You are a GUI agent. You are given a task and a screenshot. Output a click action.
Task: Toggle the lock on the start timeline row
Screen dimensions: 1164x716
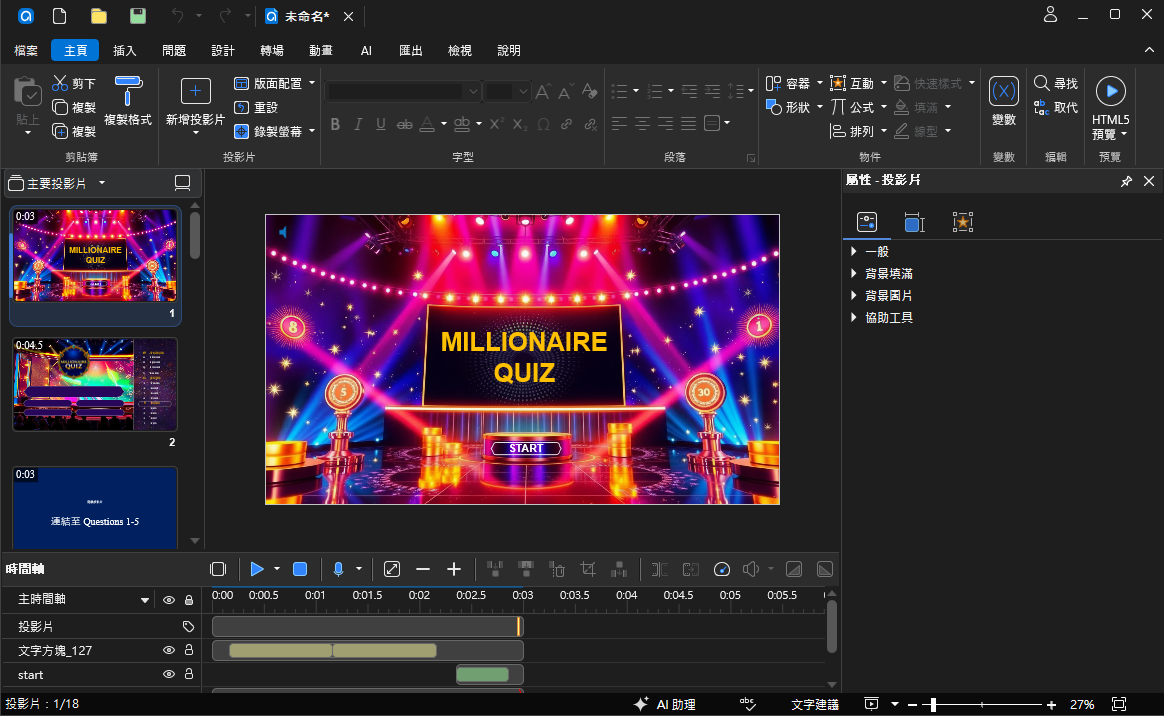pos(189,674)
